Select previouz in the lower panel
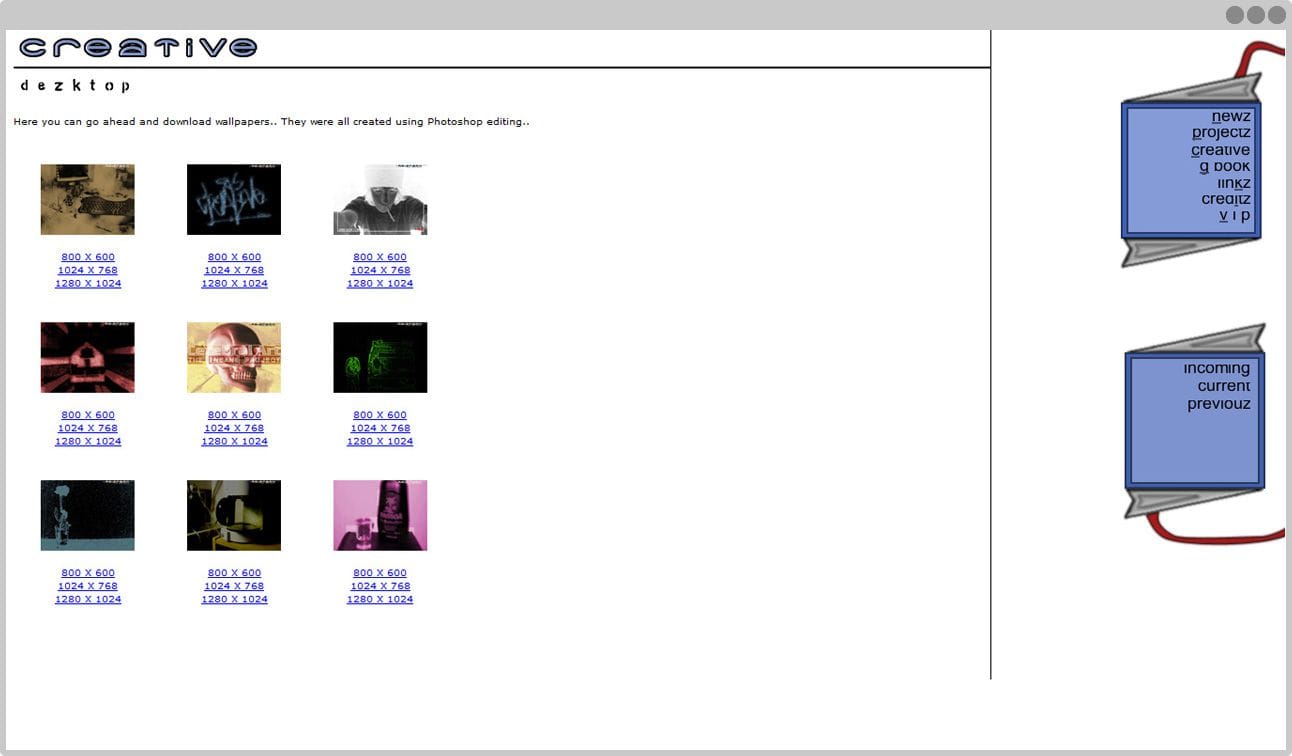The image size is (1292, 756). [1218, 404]
